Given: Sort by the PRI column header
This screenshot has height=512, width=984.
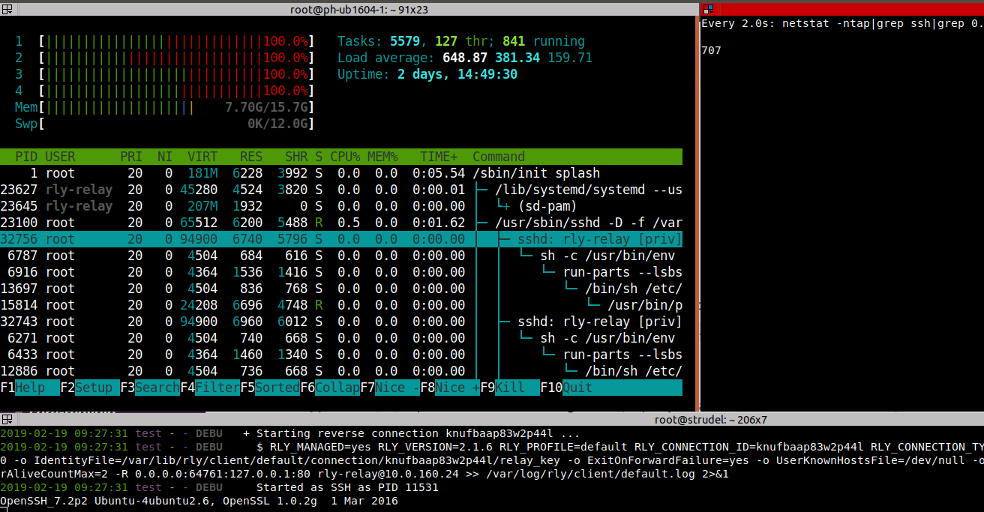Looking at the screenshot, I should pos(131,156).
